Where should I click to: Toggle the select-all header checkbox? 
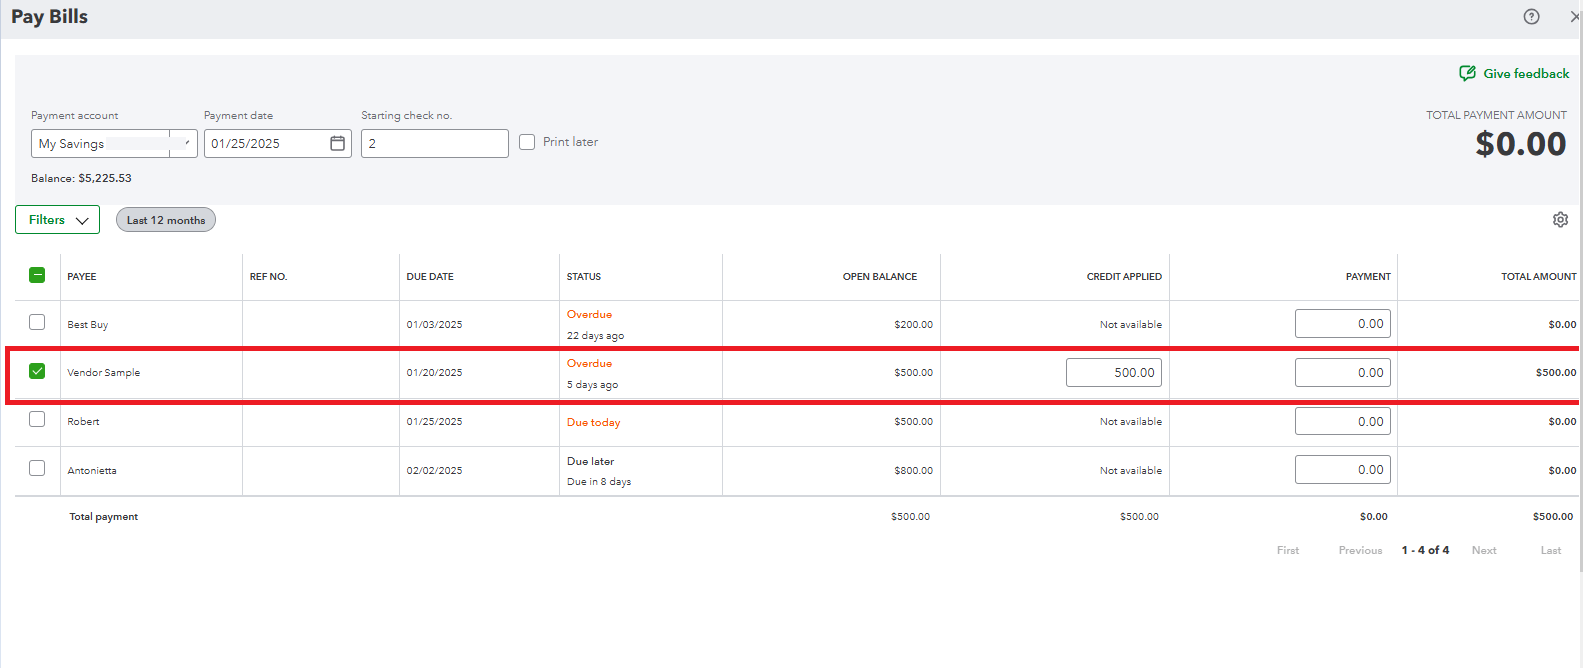click(x=37, y=276)
